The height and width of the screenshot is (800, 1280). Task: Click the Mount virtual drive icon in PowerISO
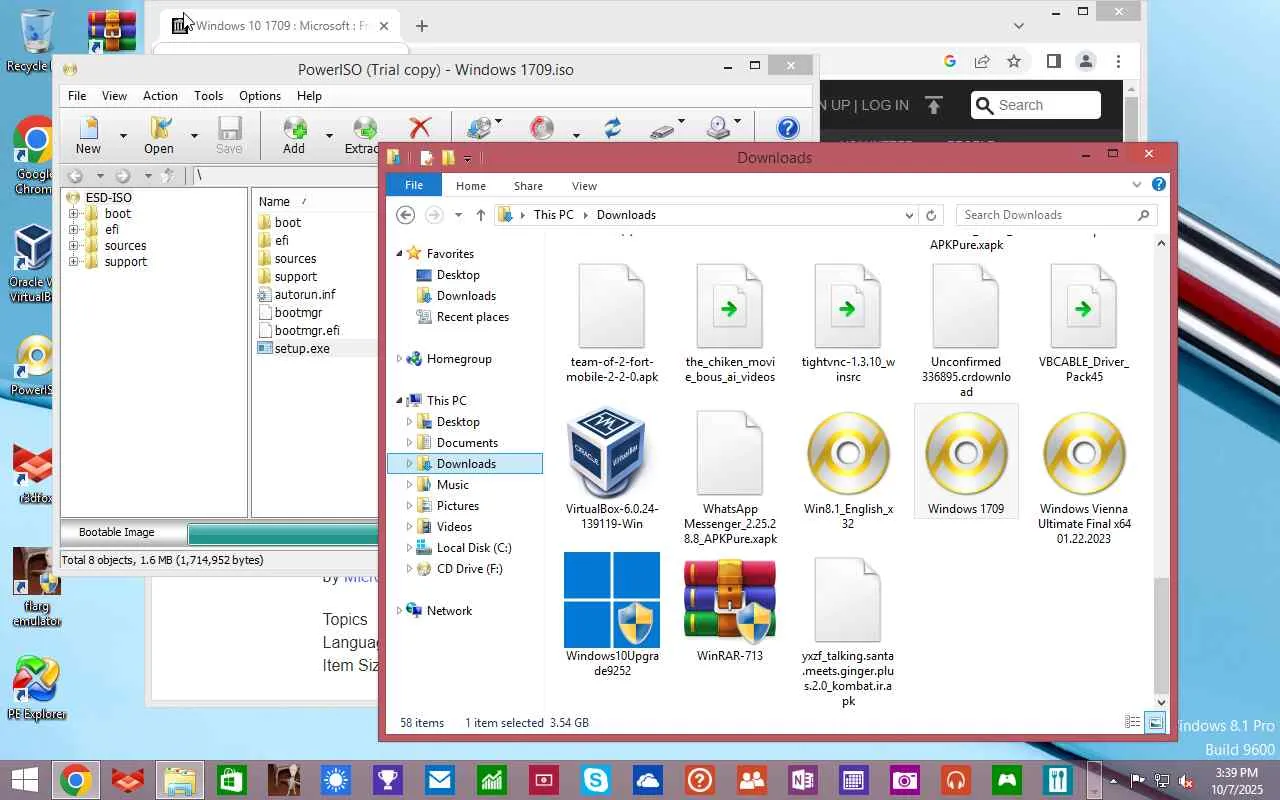coord(717,128)
